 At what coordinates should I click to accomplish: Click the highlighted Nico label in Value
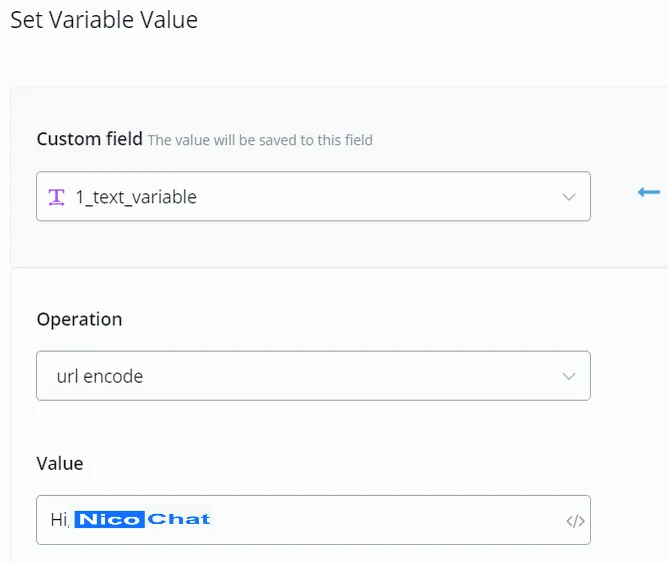[x=109, y=519]
